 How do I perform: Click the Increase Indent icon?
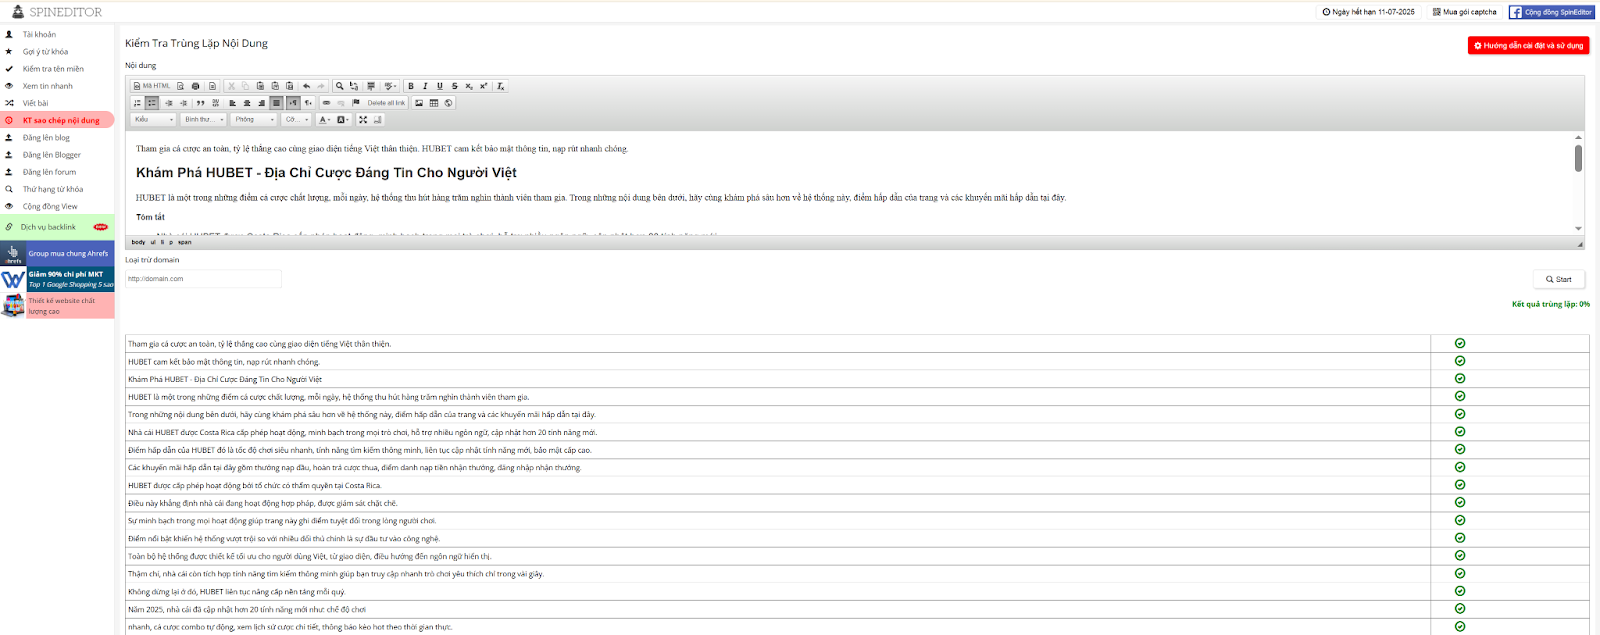184,103
